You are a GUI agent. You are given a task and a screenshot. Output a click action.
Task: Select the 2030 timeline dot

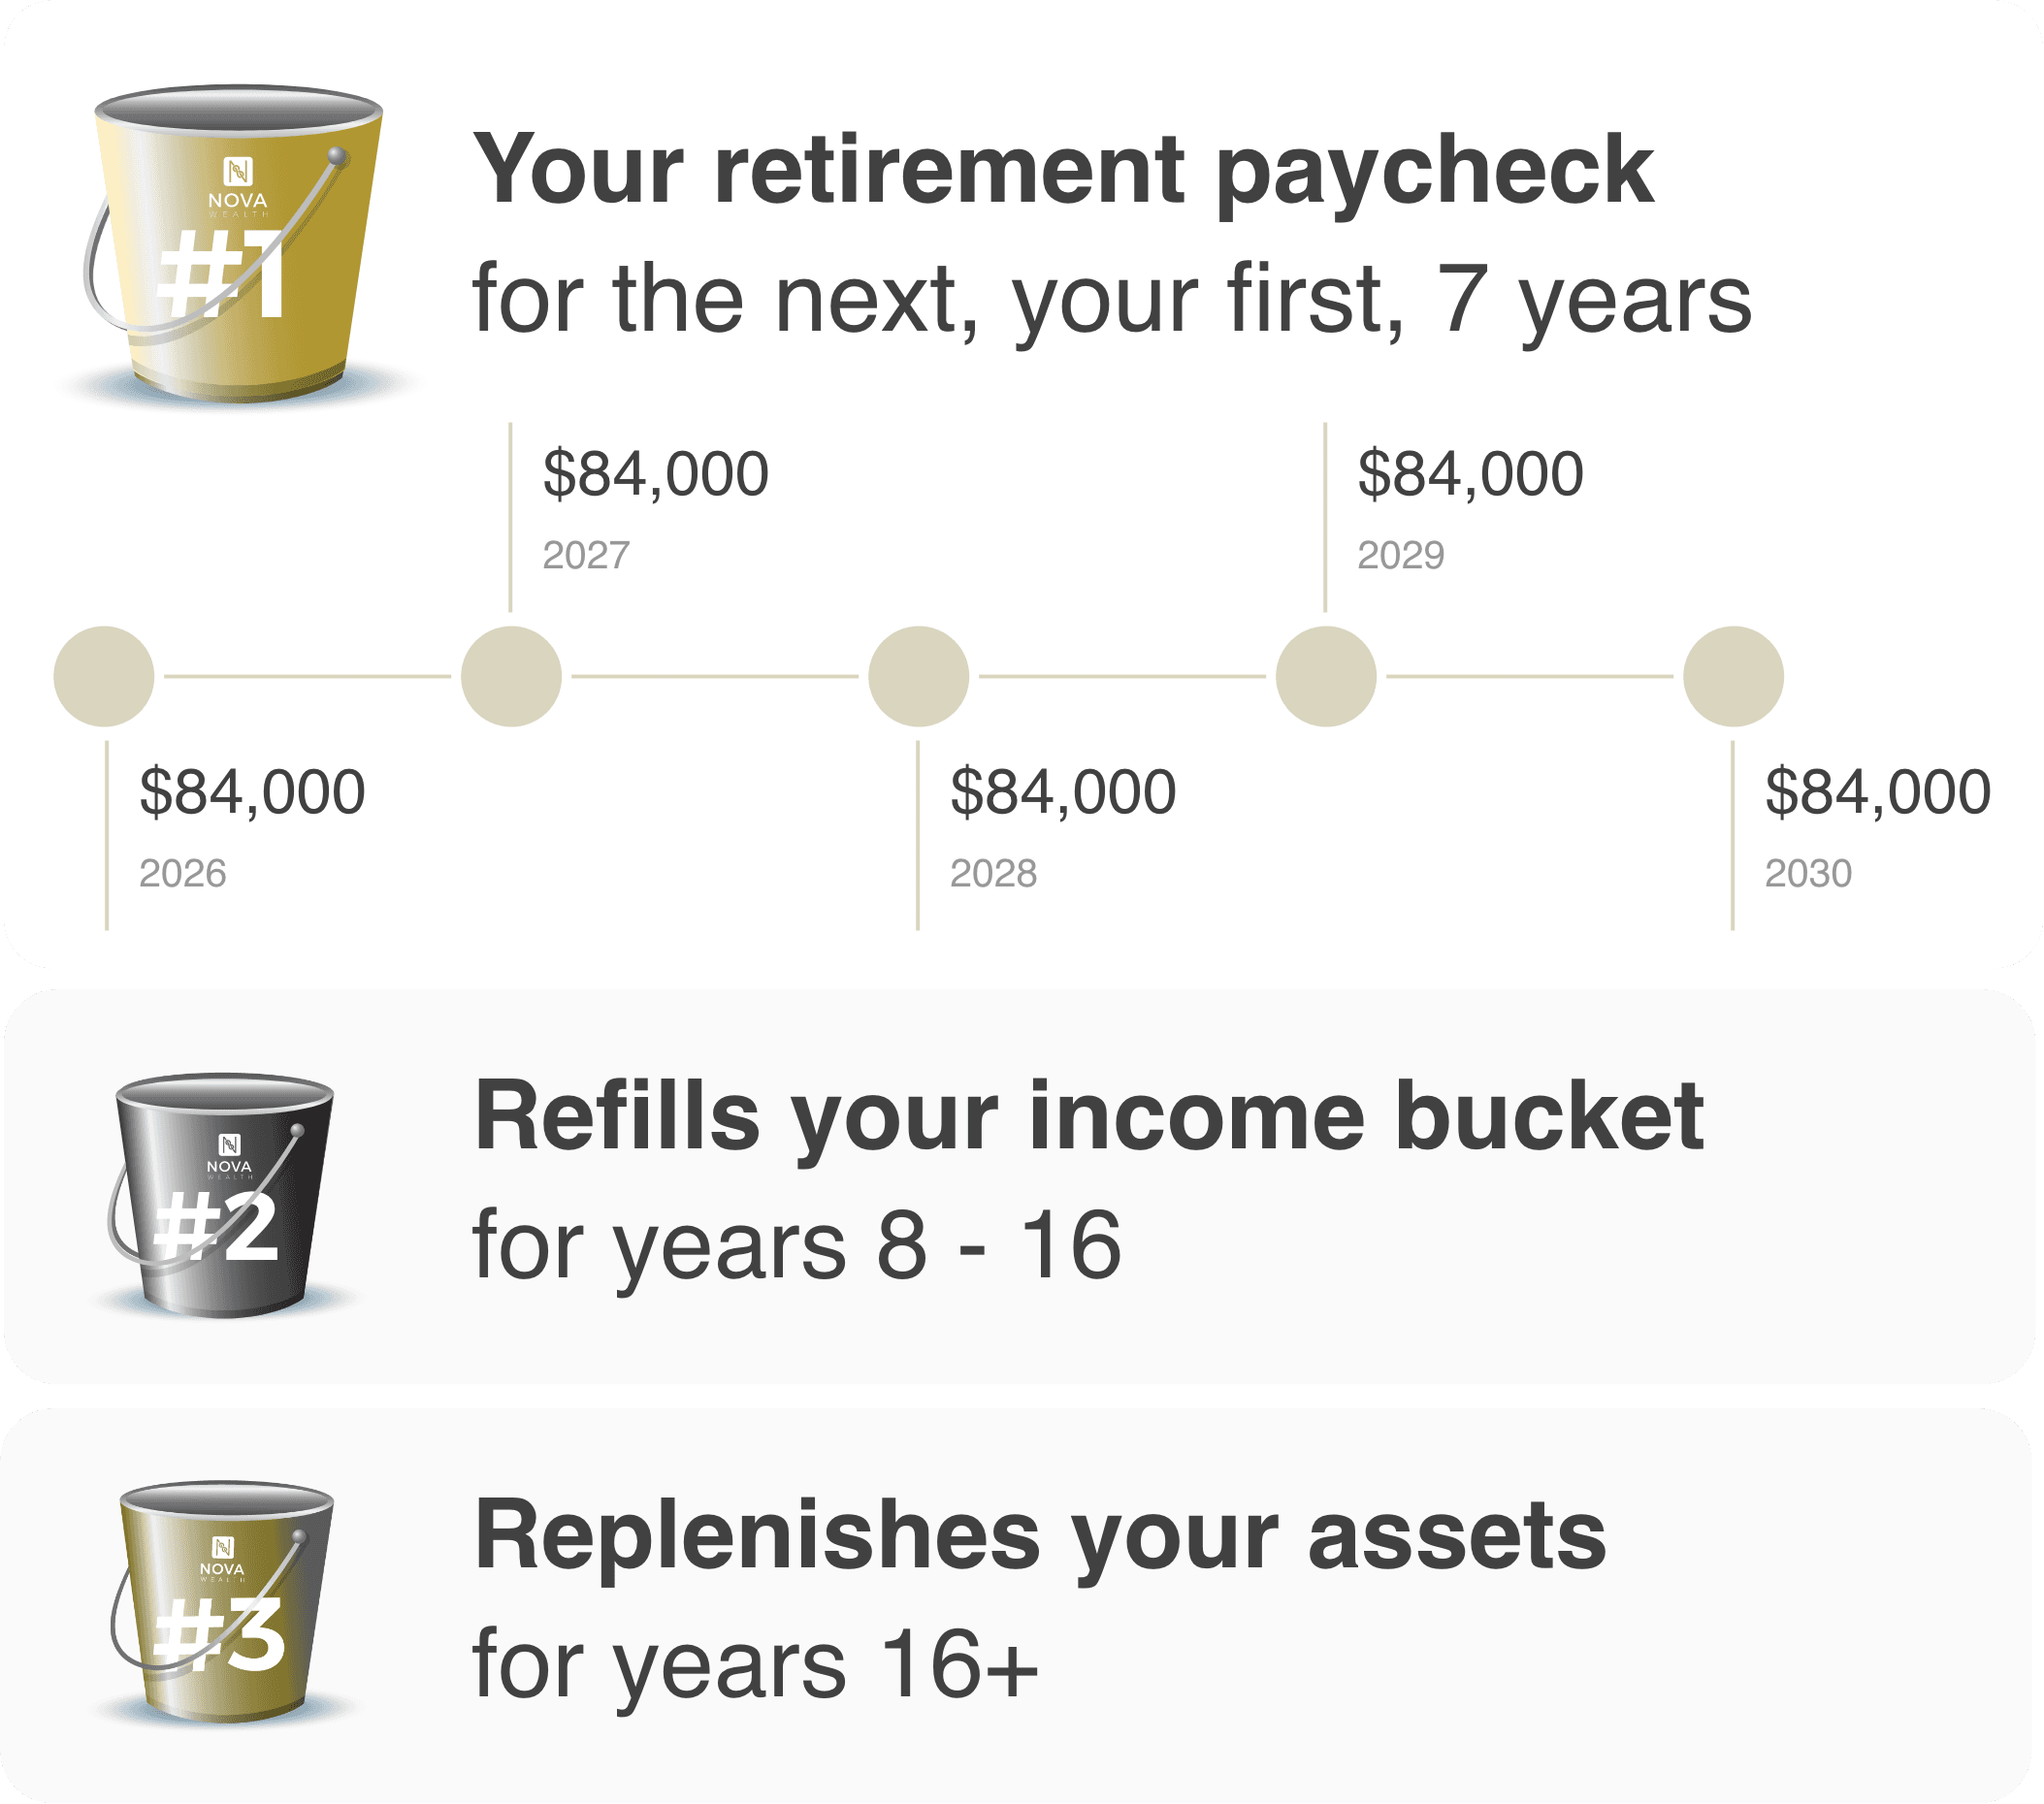(x=1733, y=676)
